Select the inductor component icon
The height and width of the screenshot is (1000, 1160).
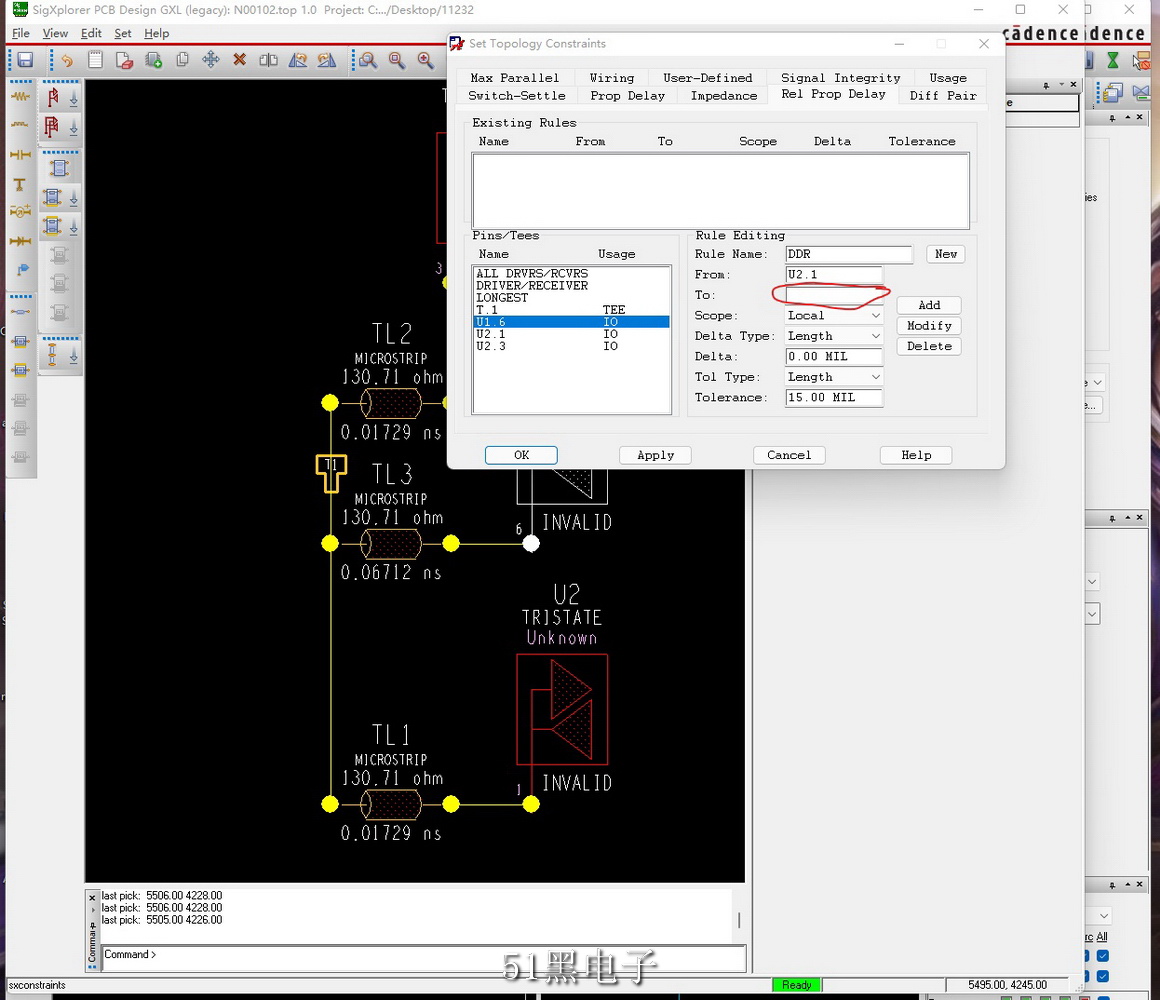tap(21, 125)
